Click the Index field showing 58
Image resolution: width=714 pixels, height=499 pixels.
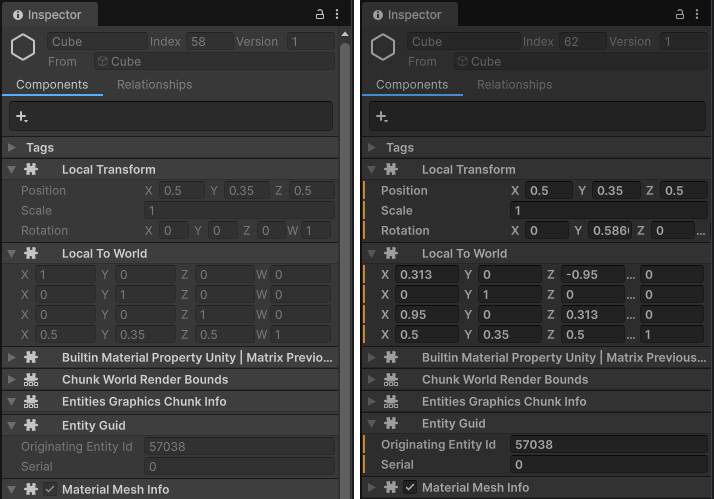click(x=209, y=41)
